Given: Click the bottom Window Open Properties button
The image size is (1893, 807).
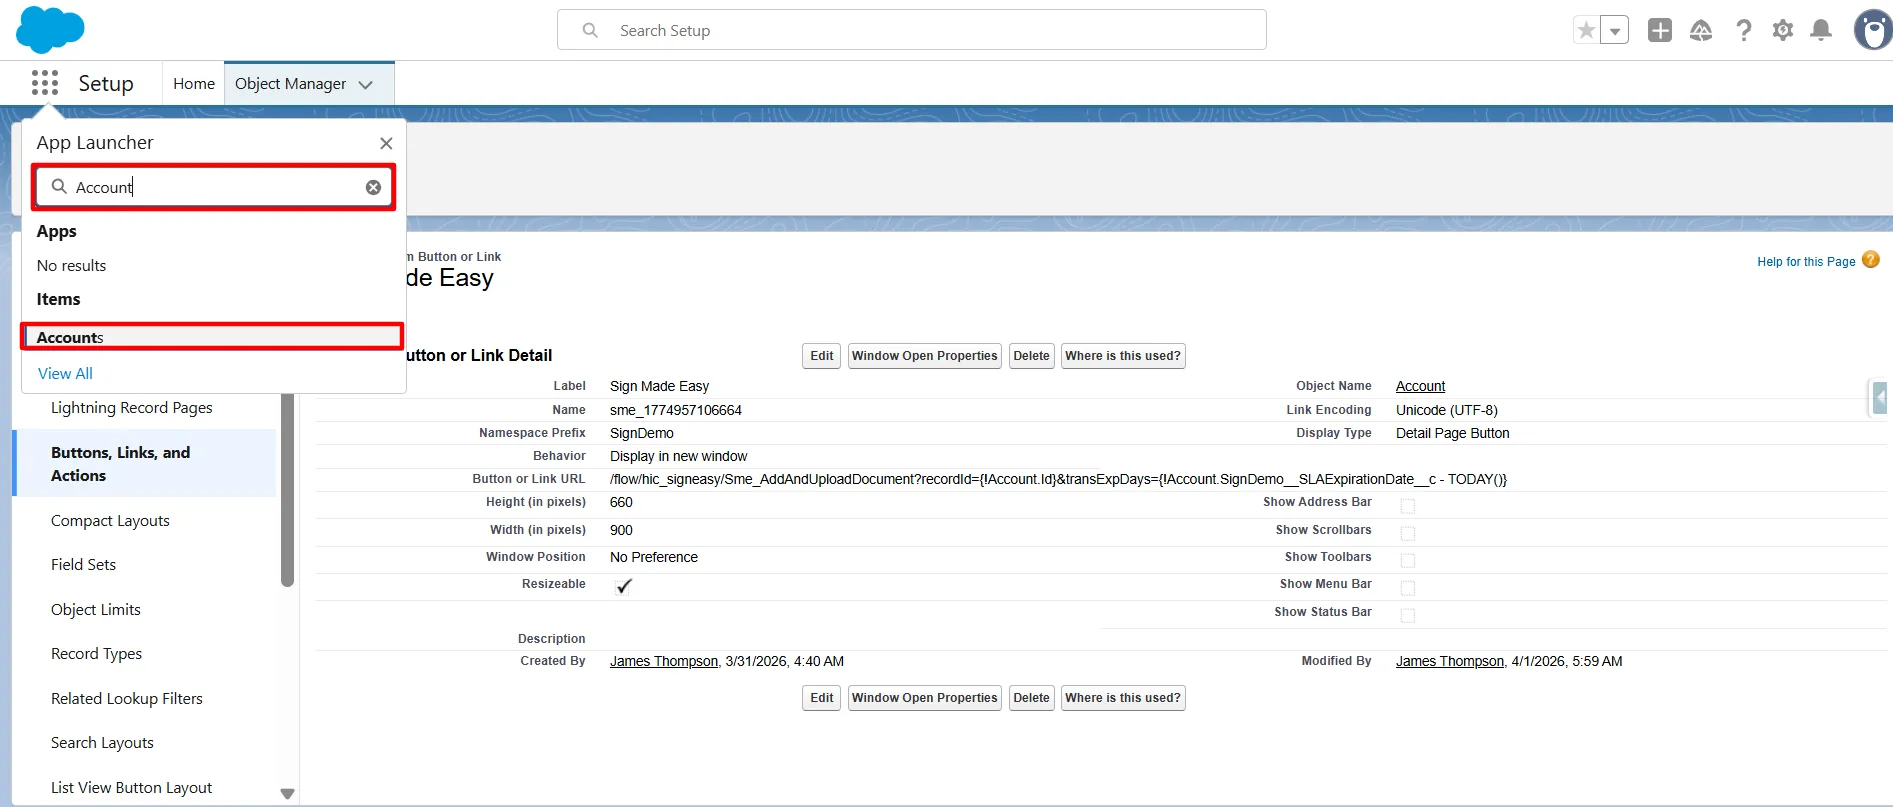Looking at the screenshot, I should [925, 698].
